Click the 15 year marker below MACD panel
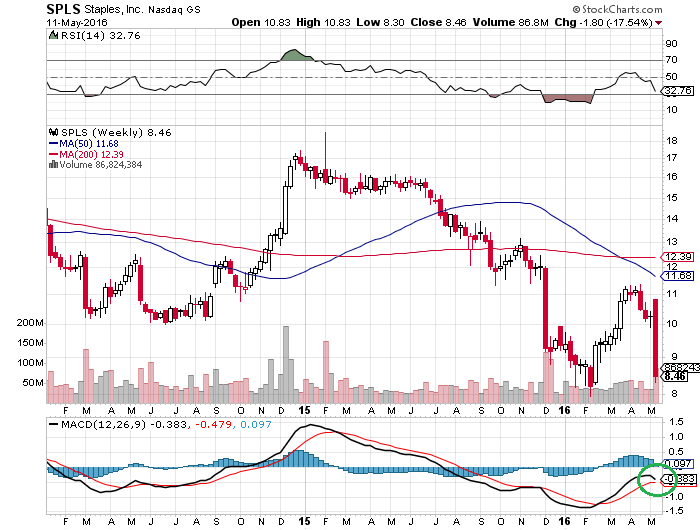 click(304, 522)
